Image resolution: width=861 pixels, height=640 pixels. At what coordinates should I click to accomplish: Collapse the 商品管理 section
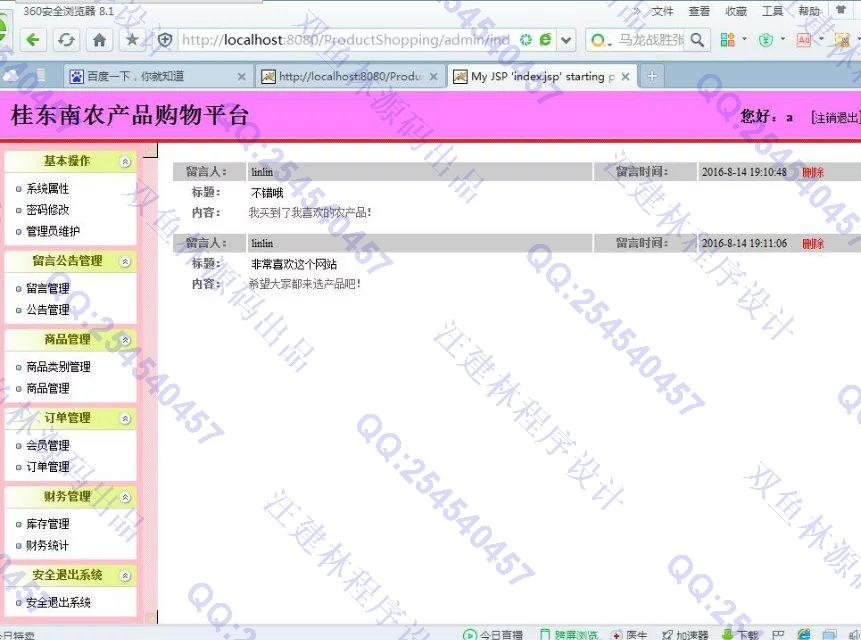(x=125, y=340)
